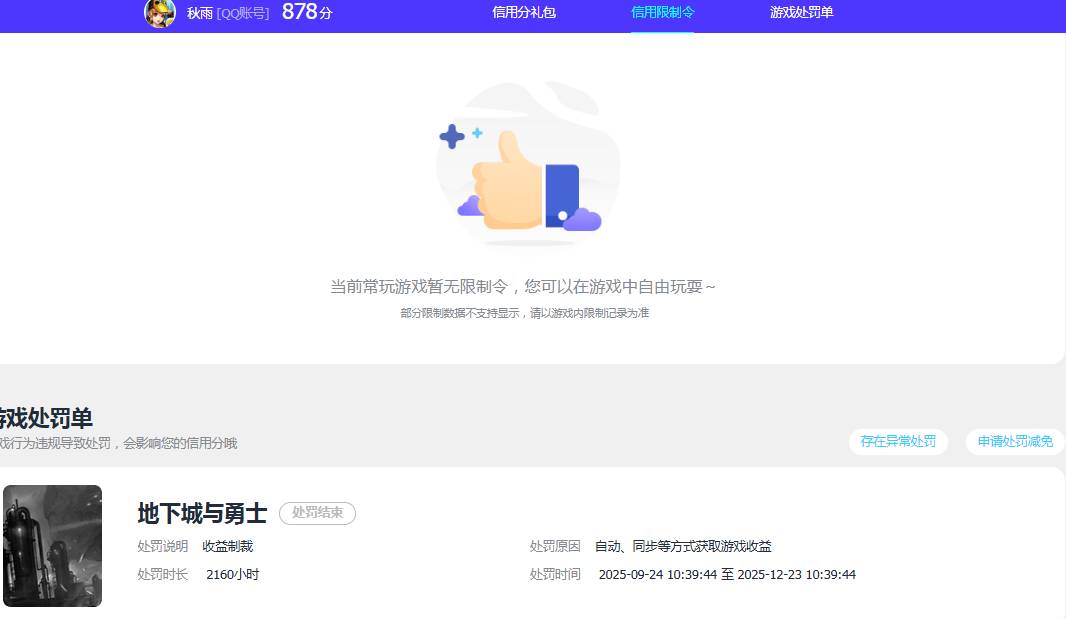Click the 当前常玩游戏暂无限制令 message text
Viewport: 1066px width, 619px height.
(x=527, y=286)
